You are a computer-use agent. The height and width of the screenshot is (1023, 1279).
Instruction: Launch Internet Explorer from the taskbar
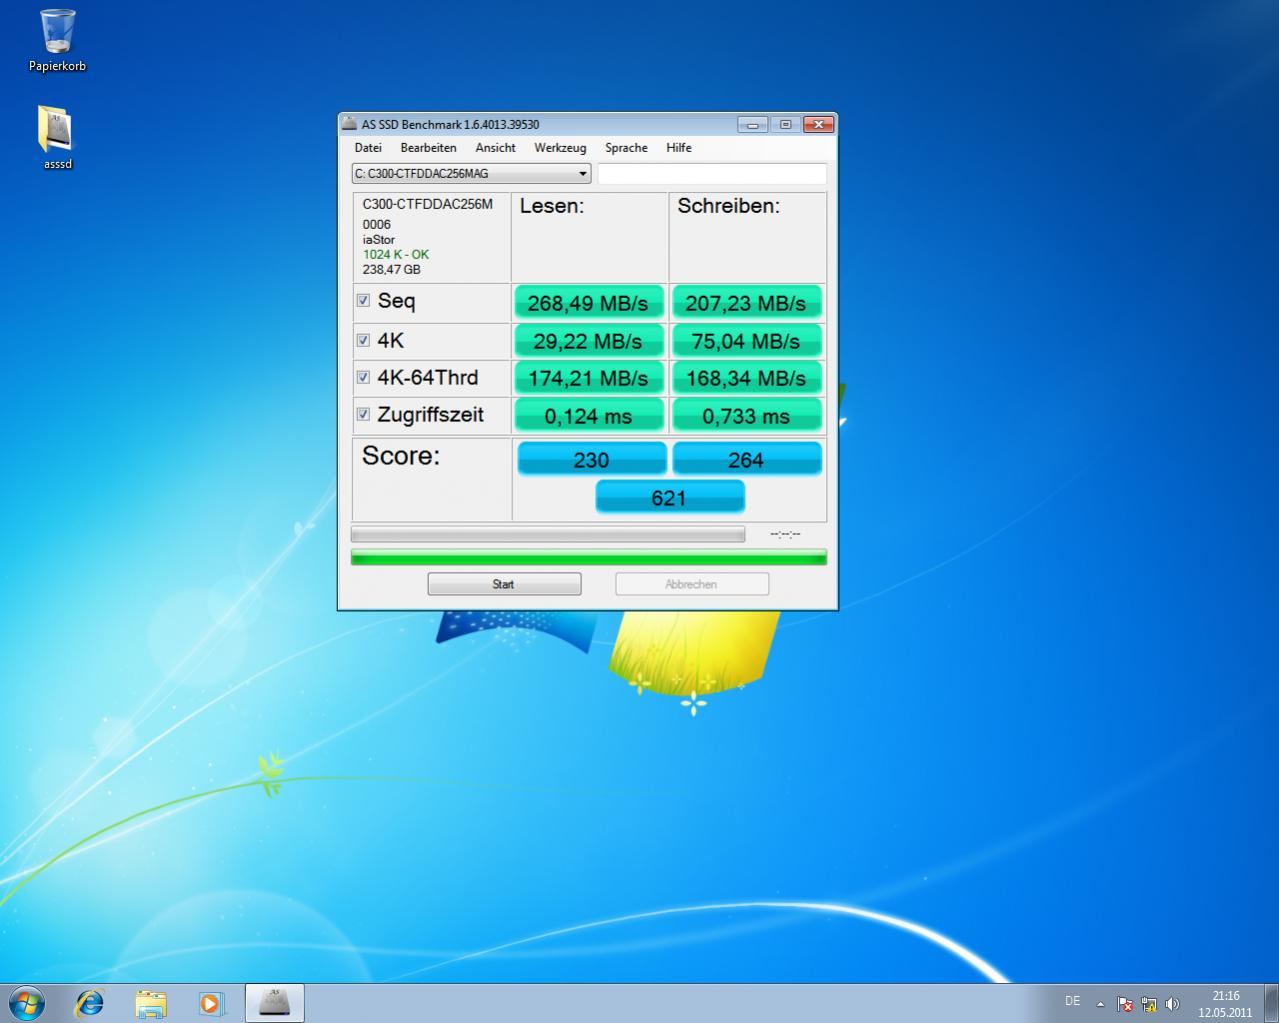coord(90,1002)
